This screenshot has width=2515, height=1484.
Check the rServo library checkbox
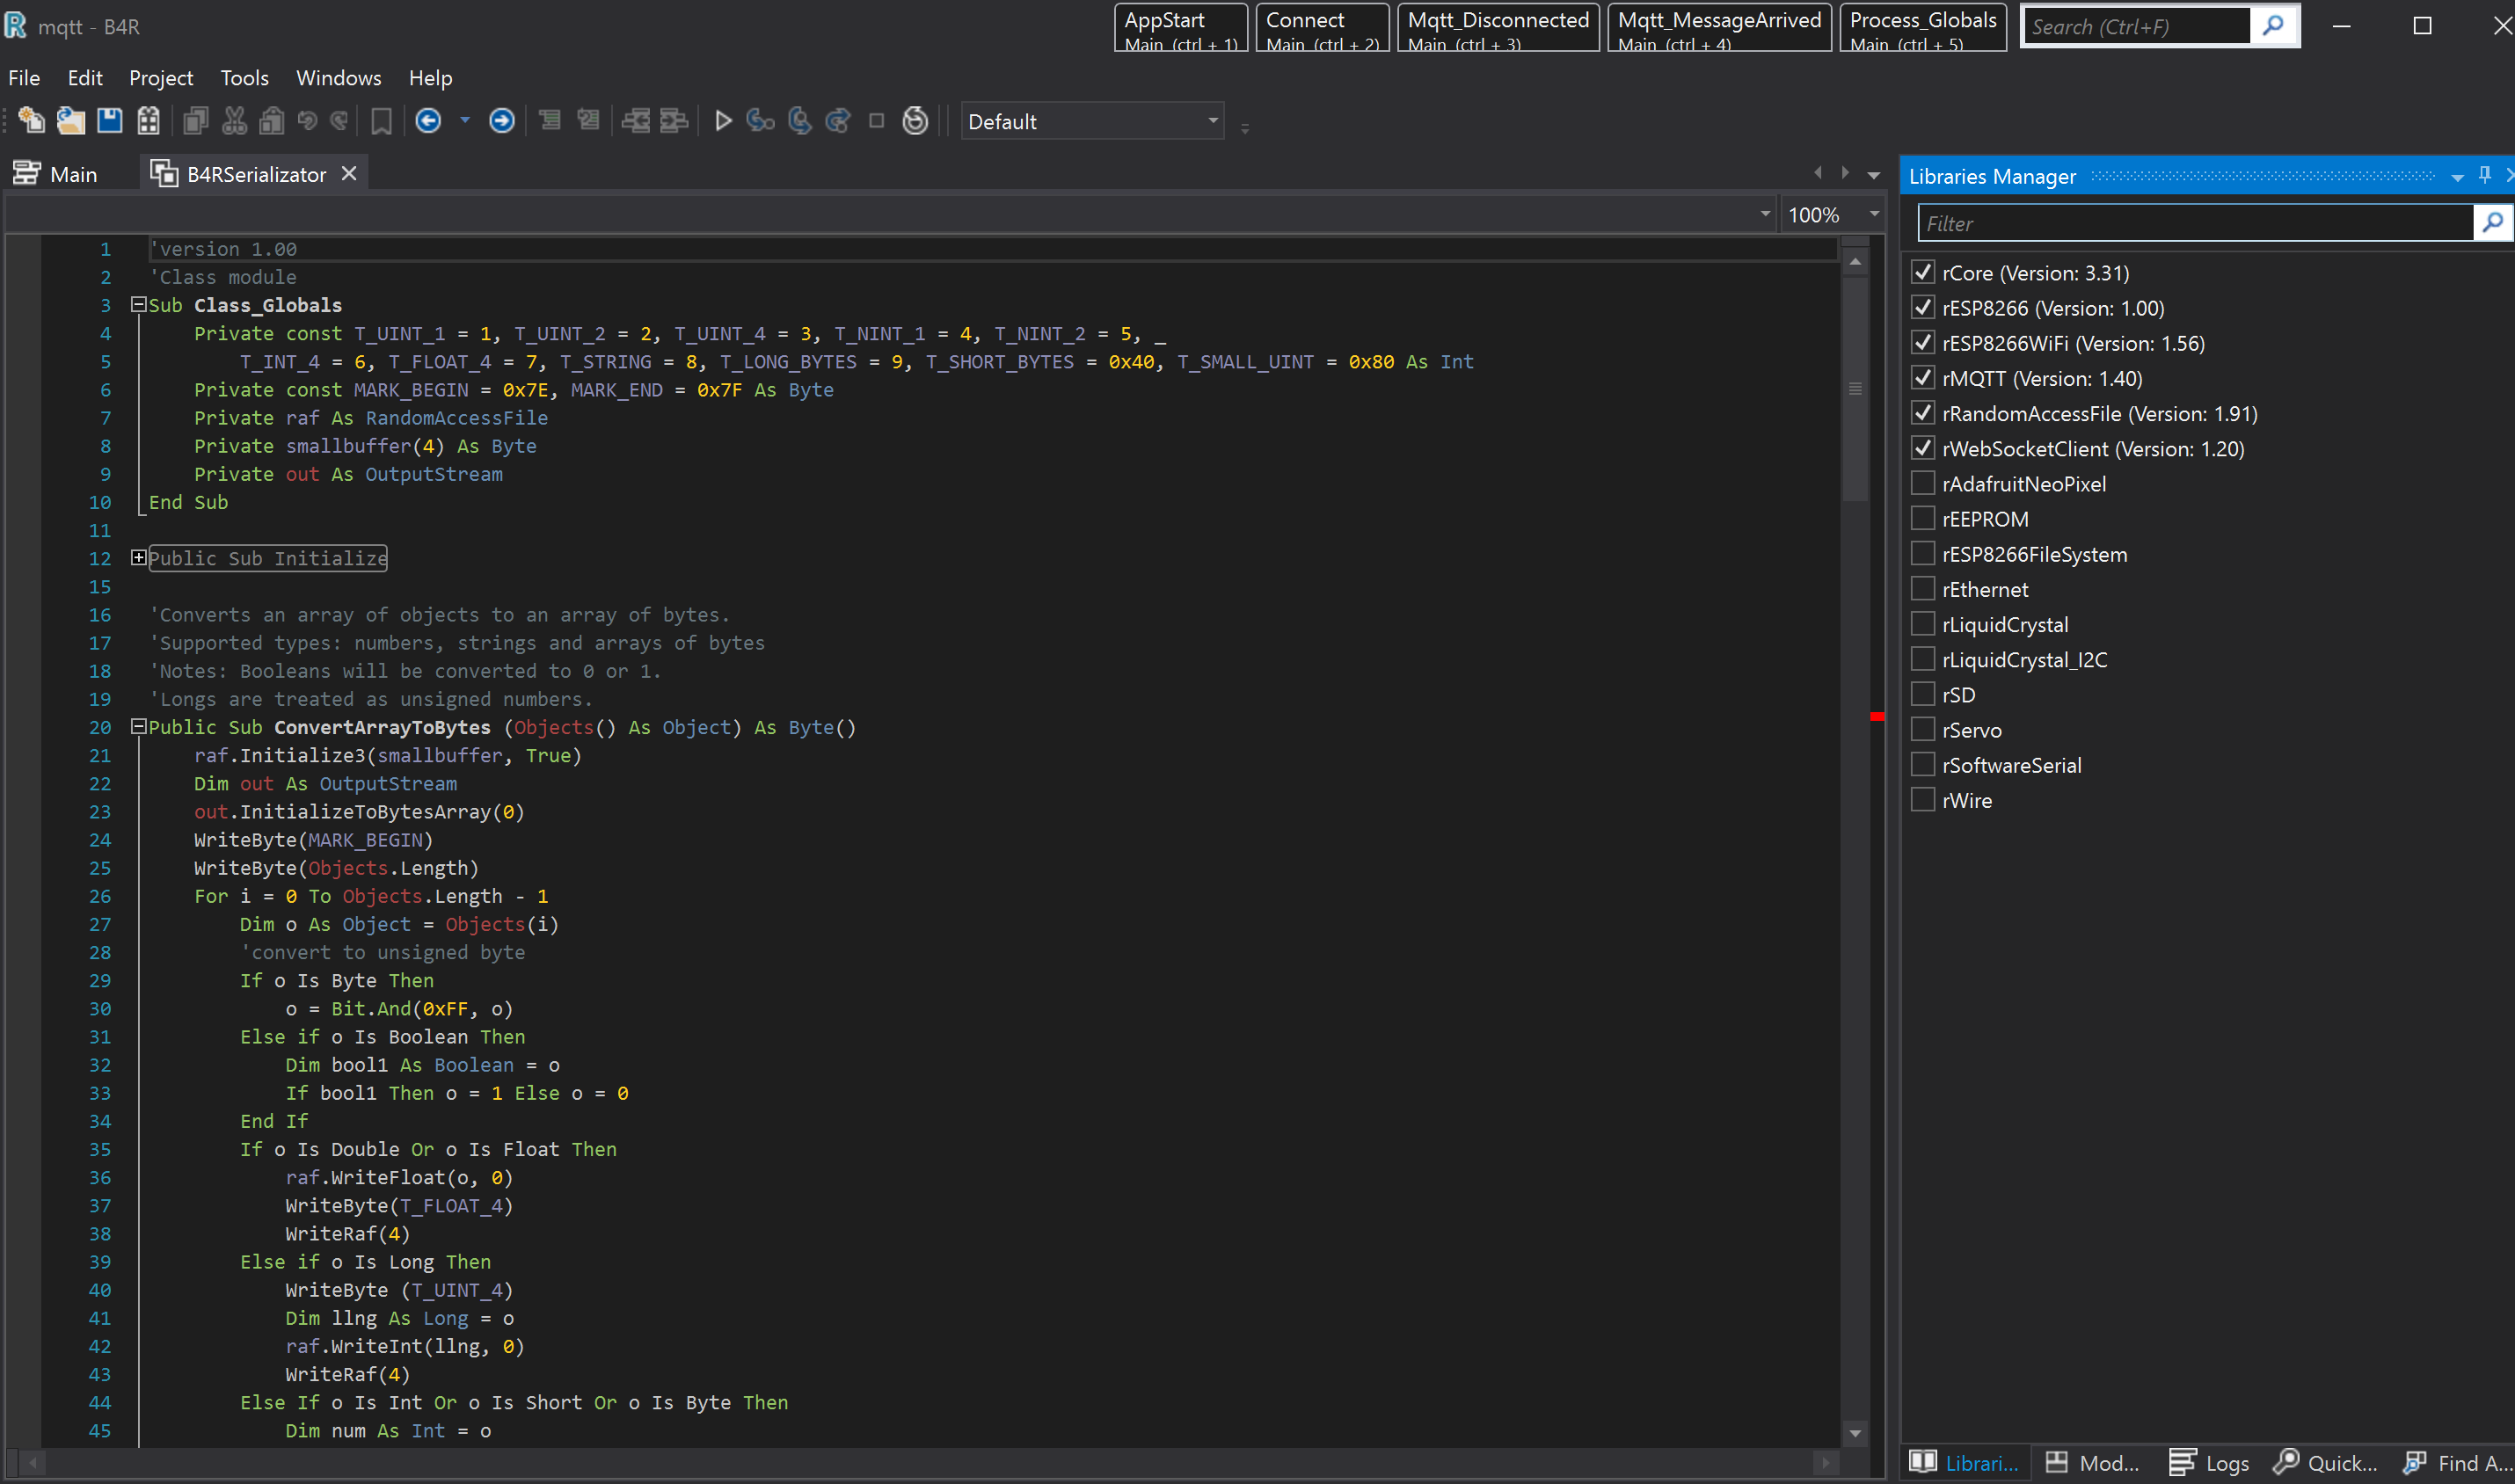(1922, 730)
